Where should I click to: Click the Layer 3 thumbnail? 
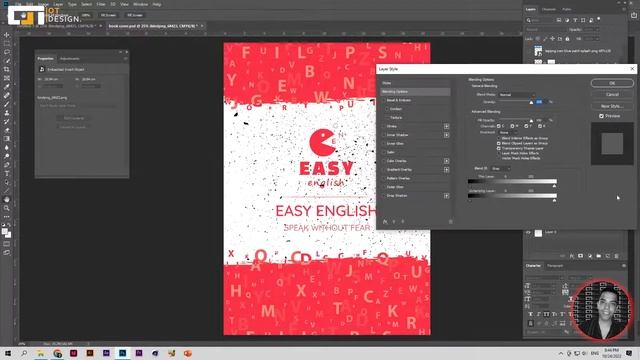(538, 233)
